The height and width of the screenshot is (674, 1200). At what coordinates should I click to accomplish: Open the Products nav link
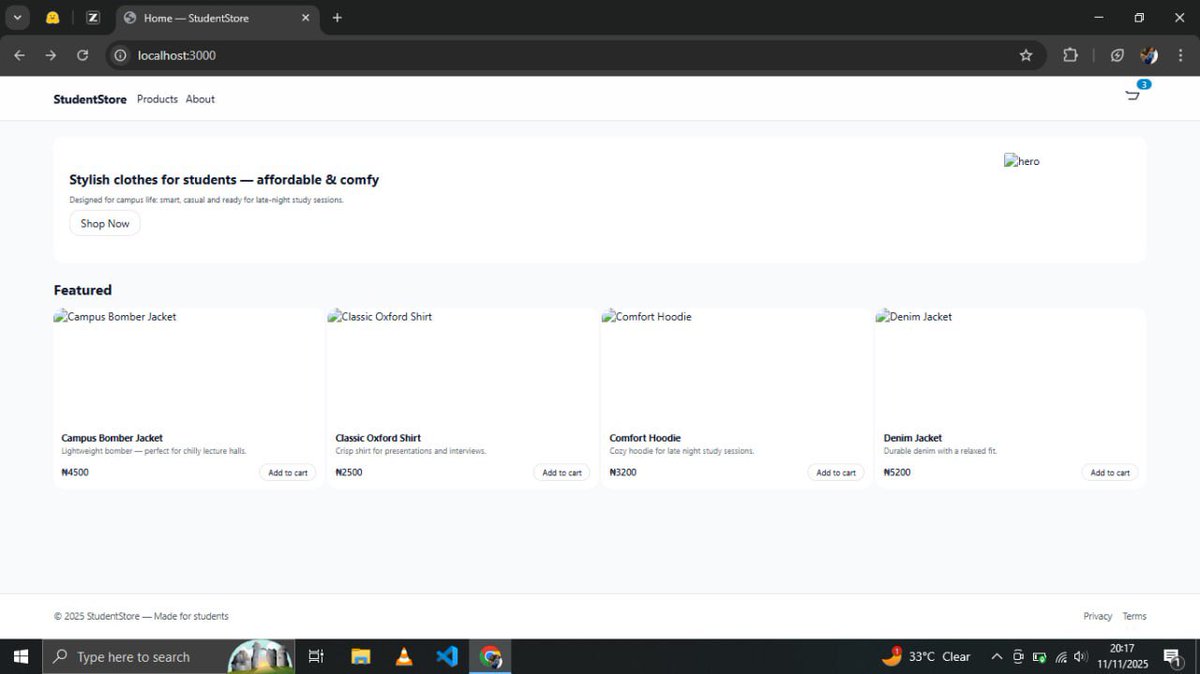point(157,99)
